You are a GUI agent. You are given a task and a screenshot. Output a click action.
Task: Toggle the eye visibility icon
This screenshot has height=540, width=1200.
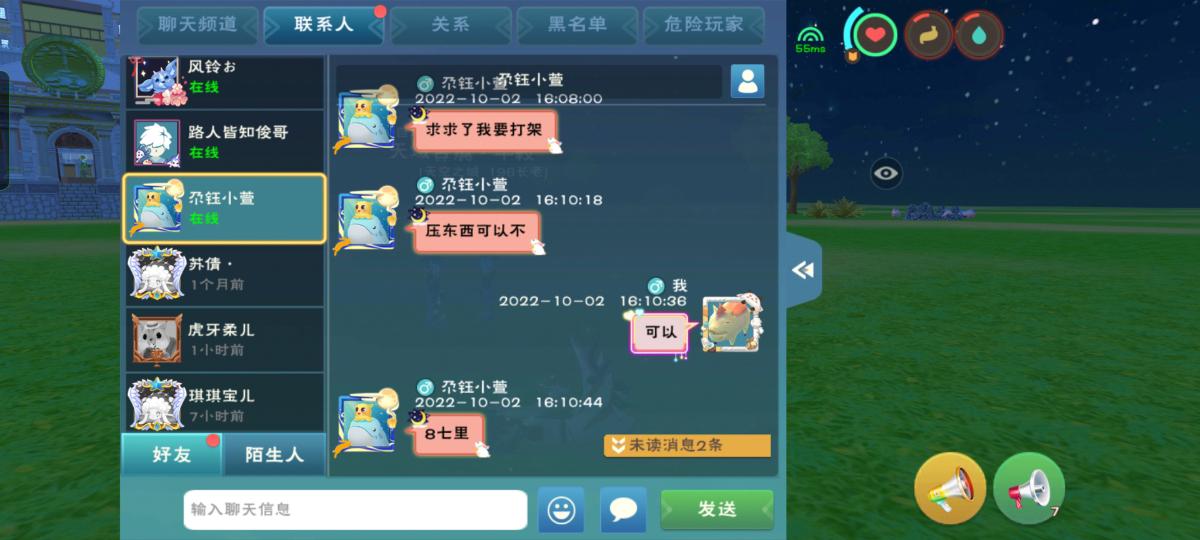coord(886,173)
